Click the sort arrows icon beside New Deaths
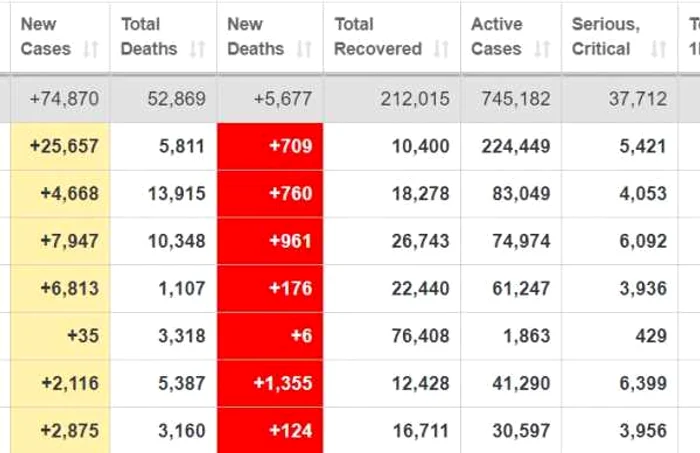The width and height of the screenshot is (700, 453). [x=304, y=49]
